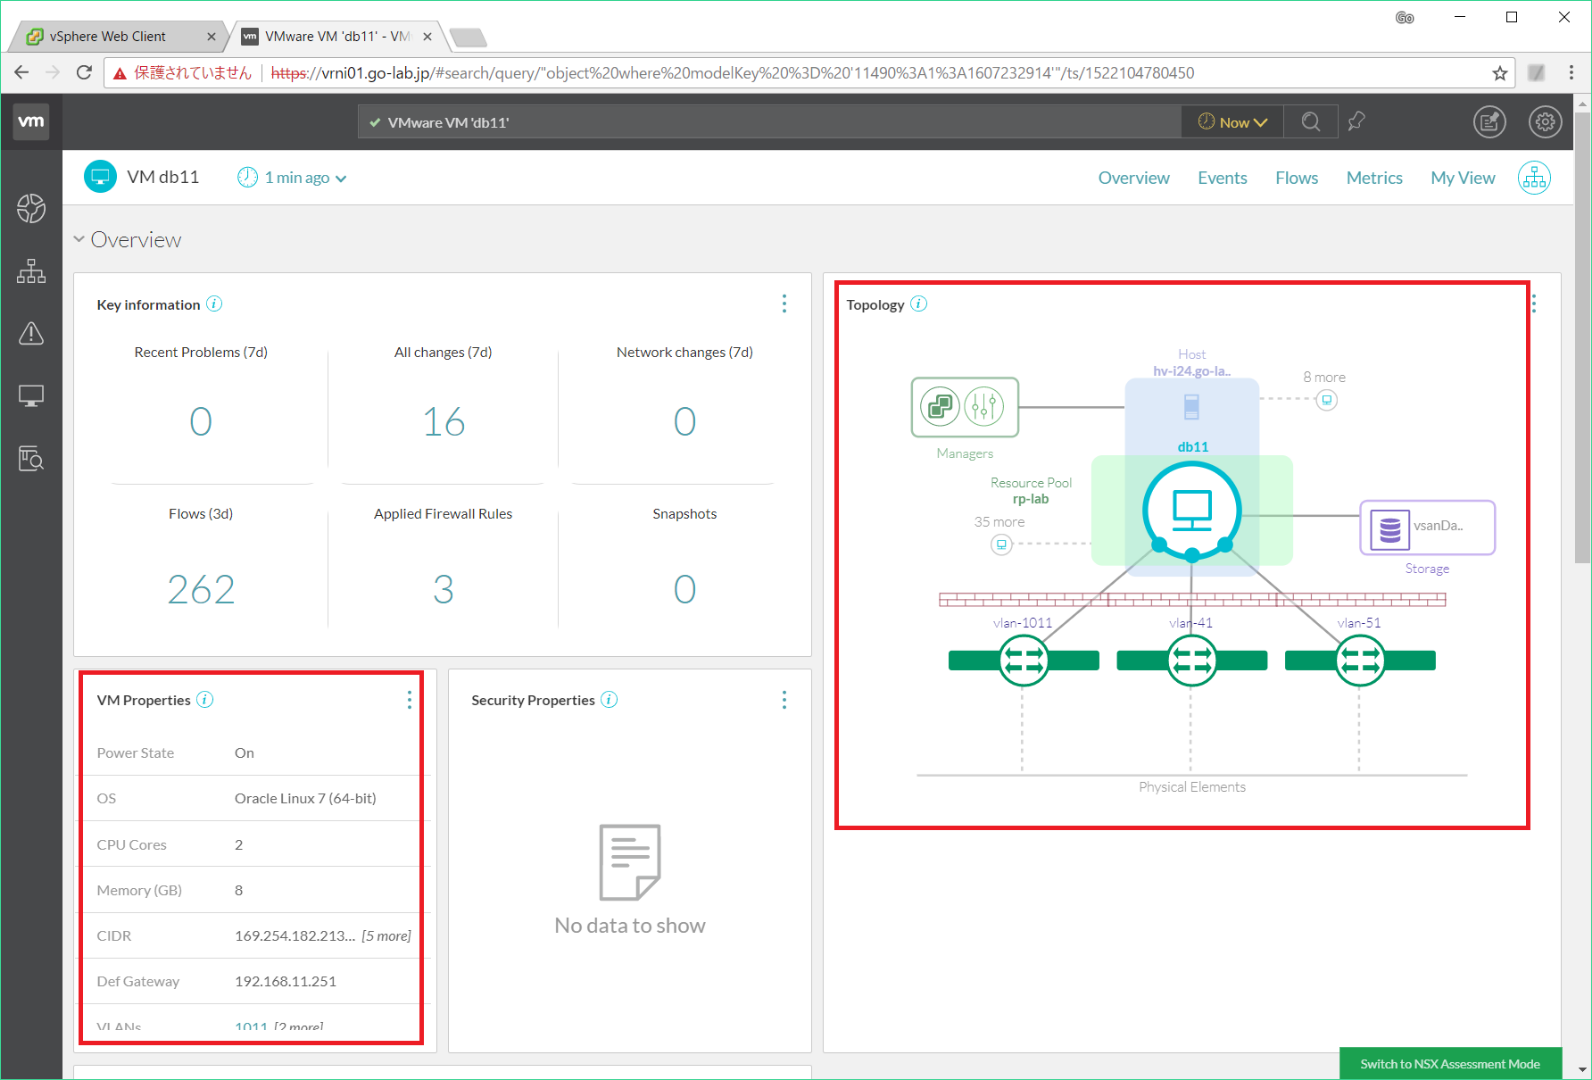Click the network topology icon in sidebar
The height and width of the screenshot is (1080, 1592).
[x=31, y=271]
